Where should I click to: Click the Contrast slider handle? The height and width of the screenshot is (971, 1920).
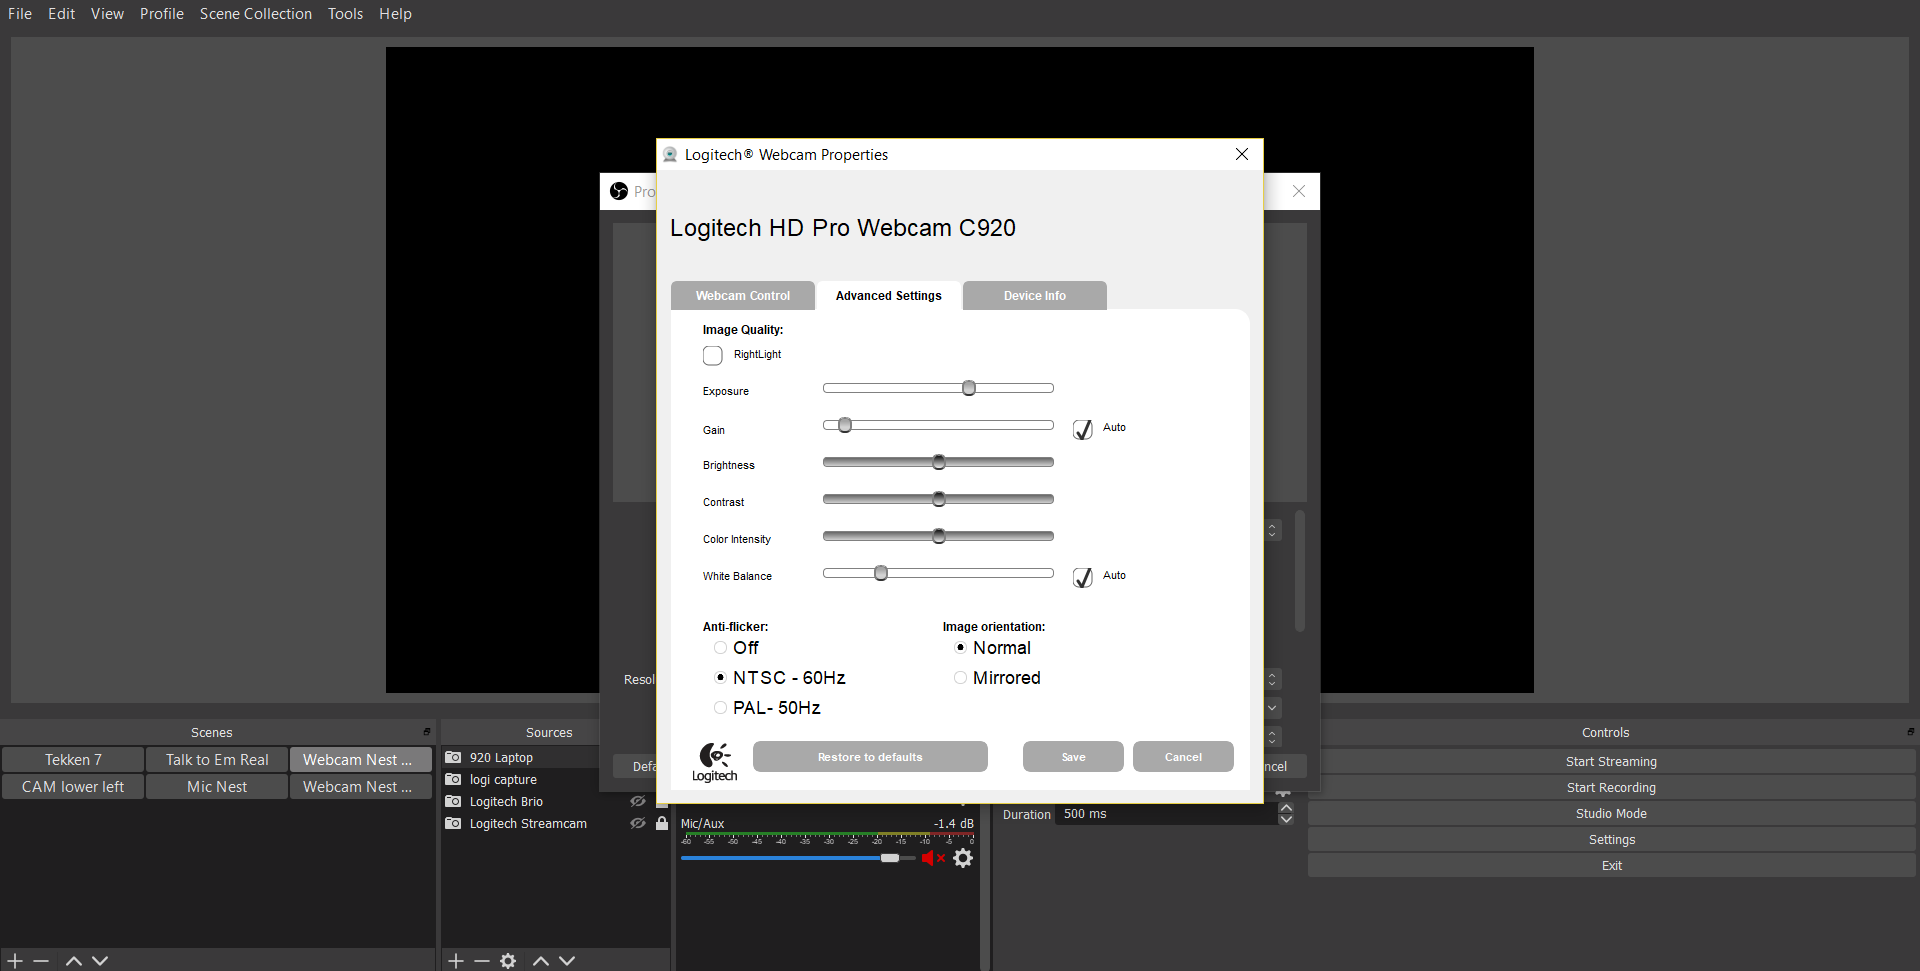tap(939, 499)
